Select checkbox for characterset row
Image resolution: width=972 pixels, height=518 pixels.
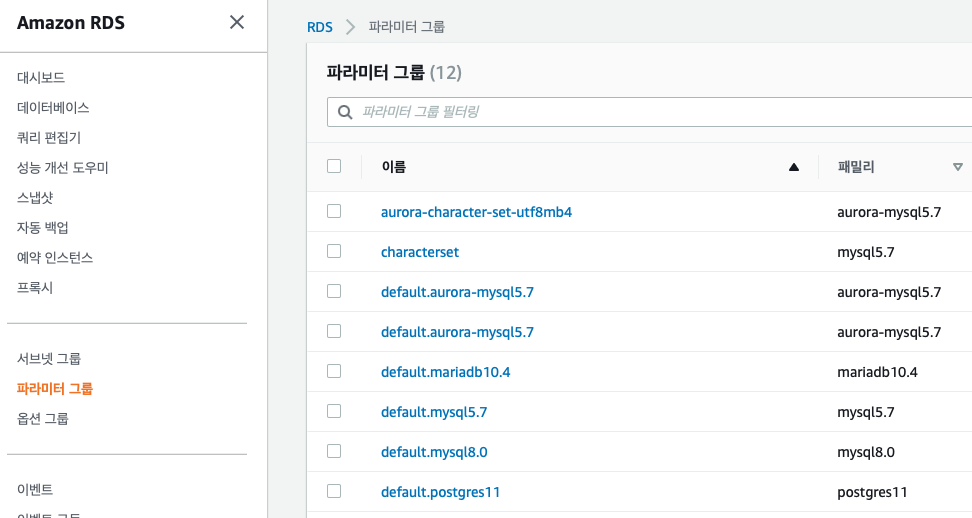click(x=334, y=251)
